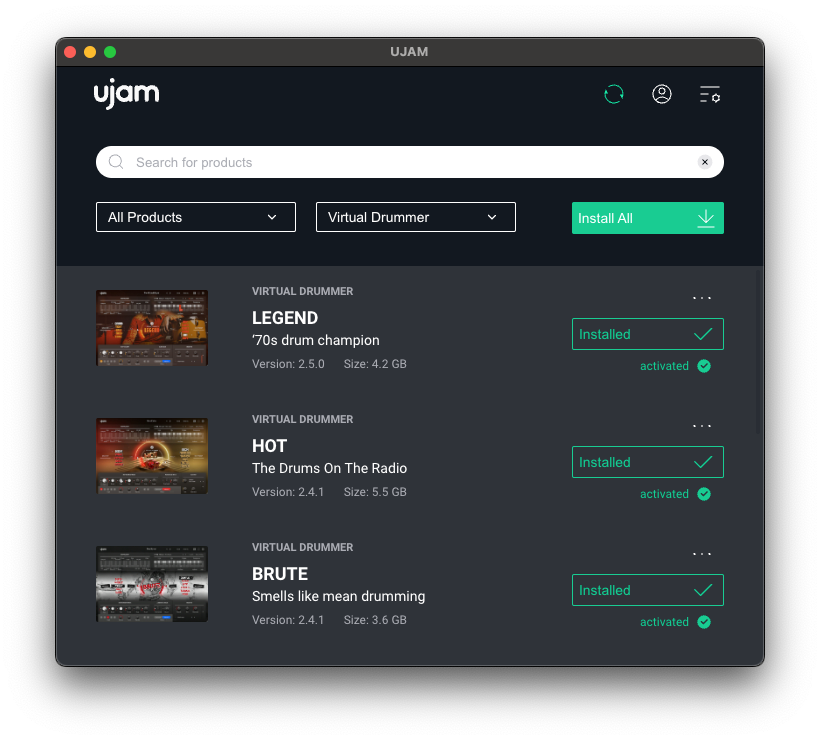Open the Virtual Drummer filter dropdown
Image resolution: width=820 pixels, height=740 pixels.
416,217
